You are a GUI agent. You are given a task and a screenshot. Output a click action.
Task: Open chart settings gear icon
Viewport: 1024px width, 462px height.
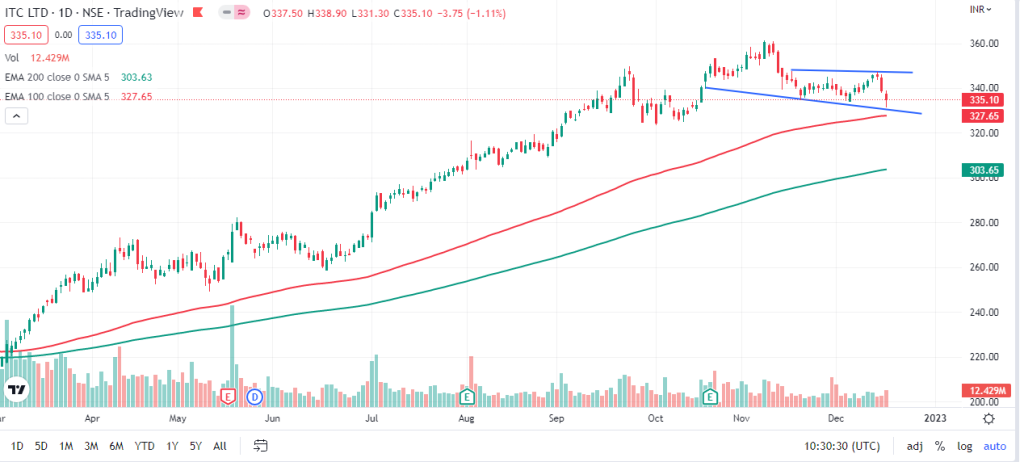pyautogui.click(x=988, y=418)
